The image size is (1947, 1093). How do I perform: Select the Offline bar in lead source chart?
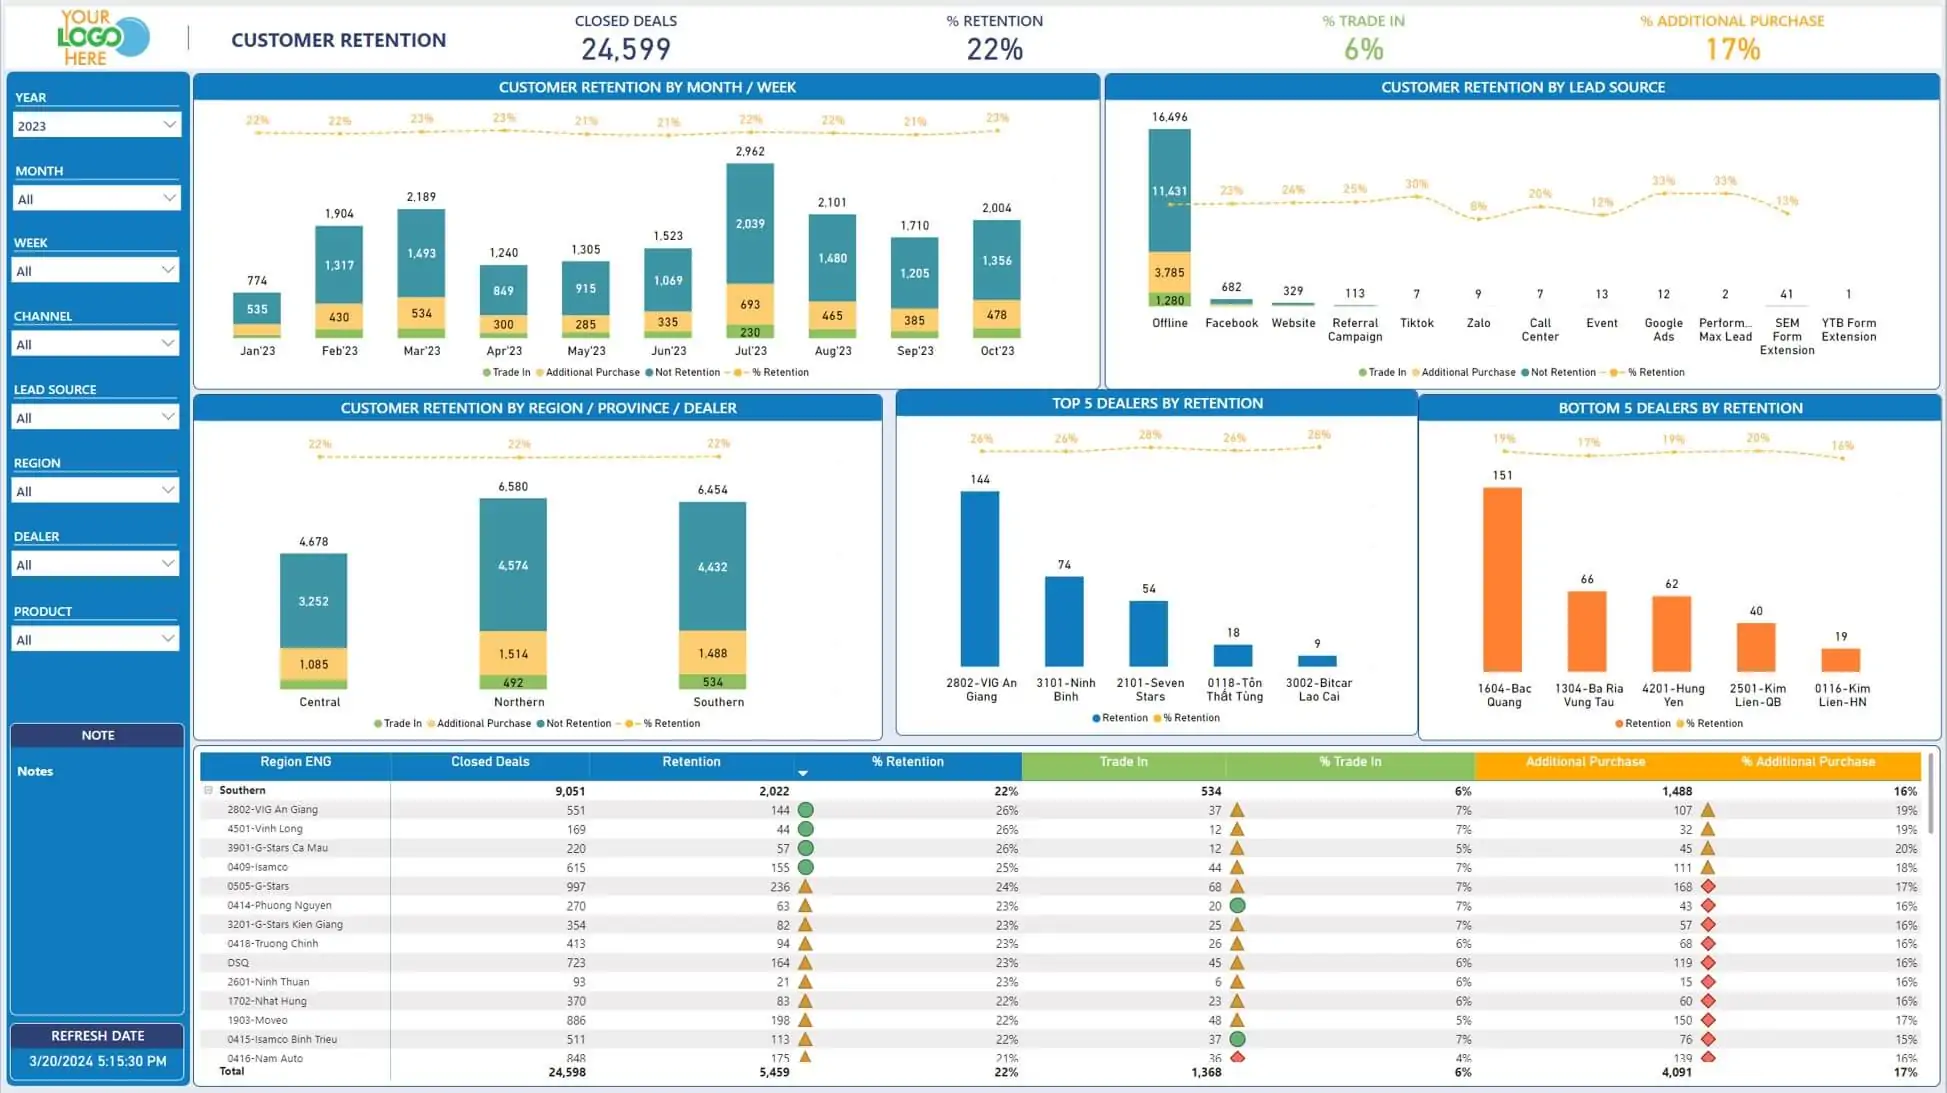pos(1169,218)
